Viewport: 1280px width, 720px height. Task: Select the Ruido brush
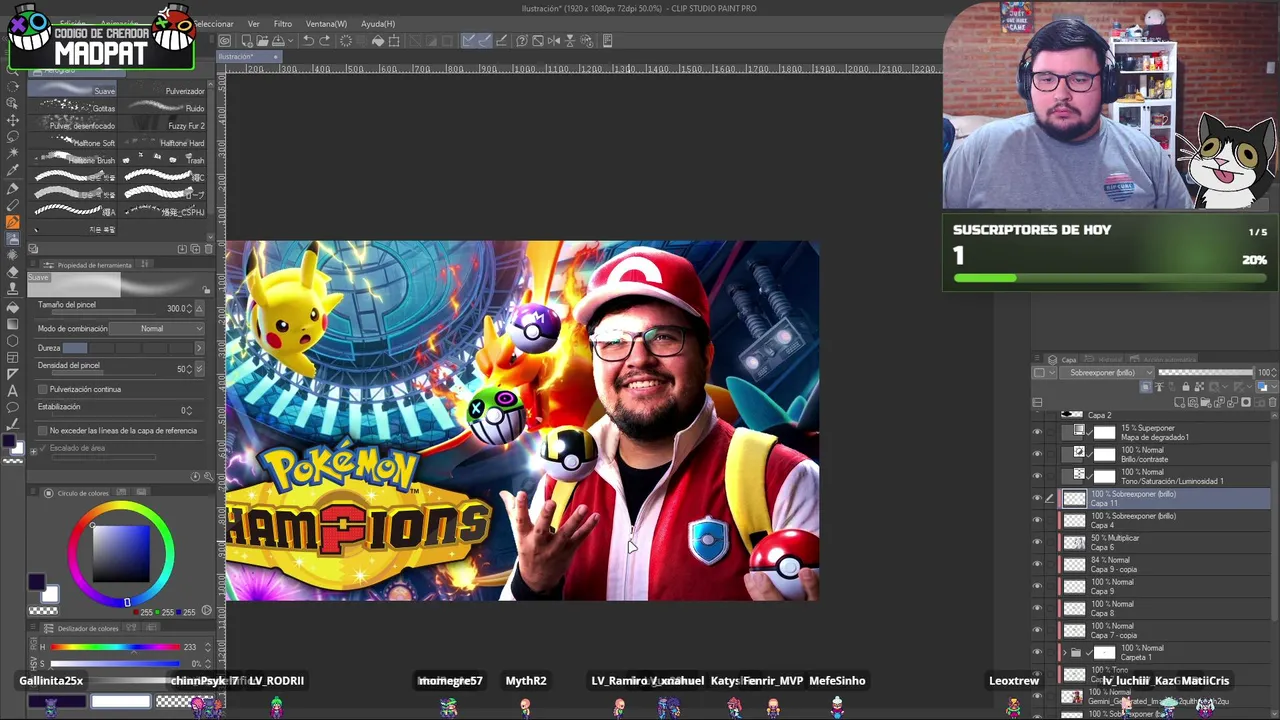164,108
